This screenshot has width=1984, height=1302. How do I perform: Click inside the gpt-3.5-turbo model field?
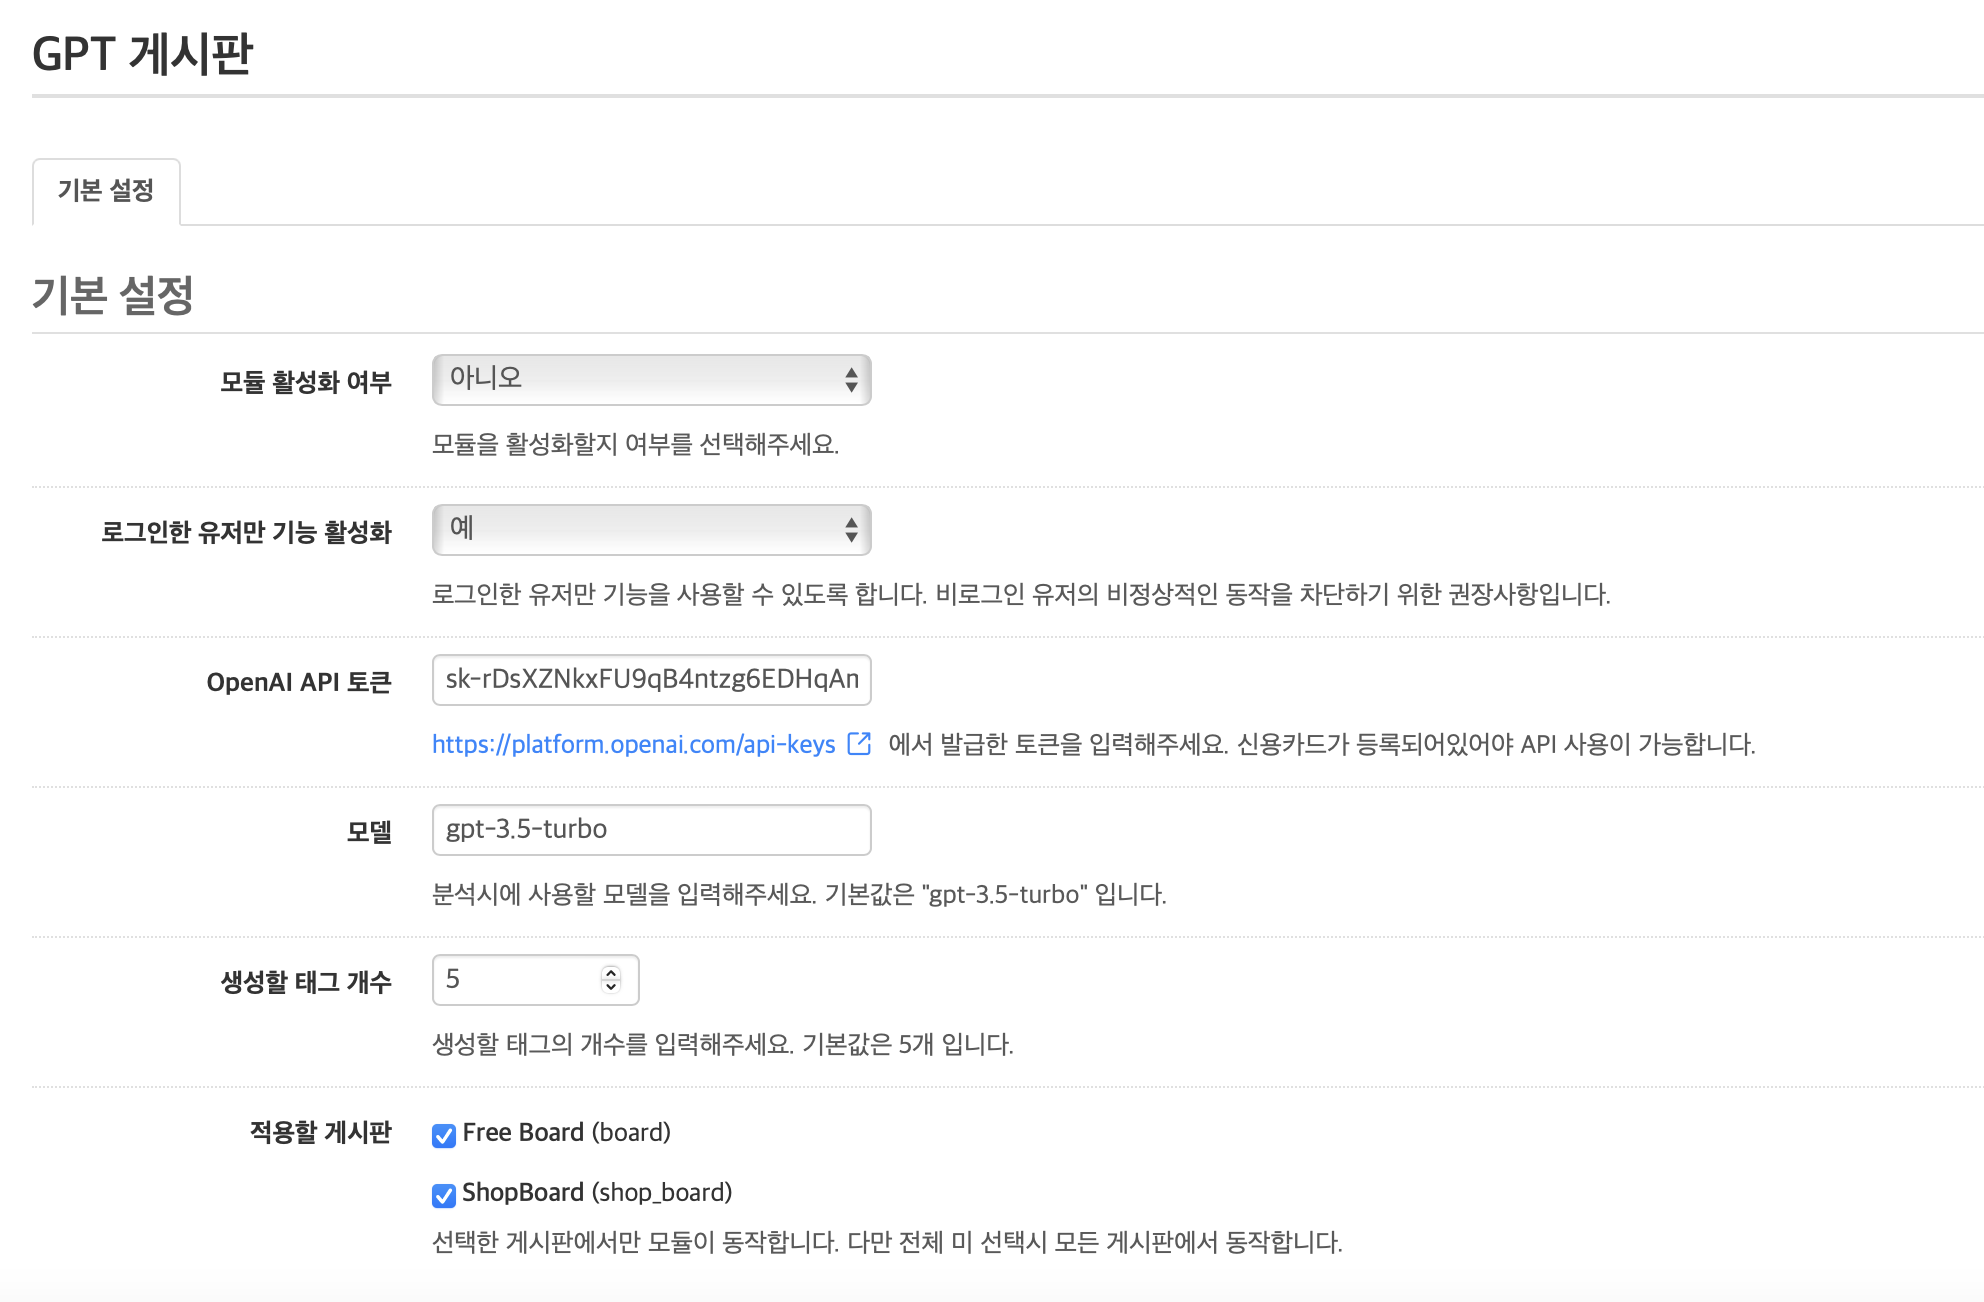coord(650,829)
